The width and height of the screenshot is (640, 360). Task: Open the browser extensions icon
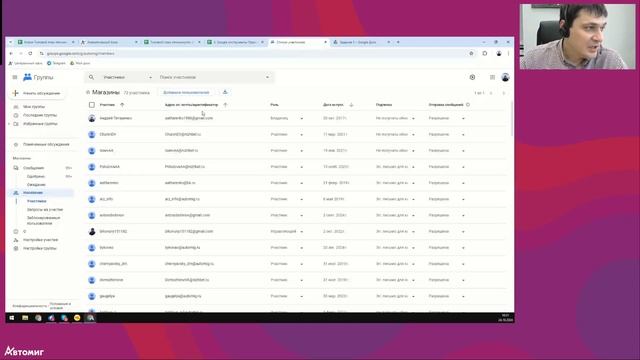tap(485, 53)
